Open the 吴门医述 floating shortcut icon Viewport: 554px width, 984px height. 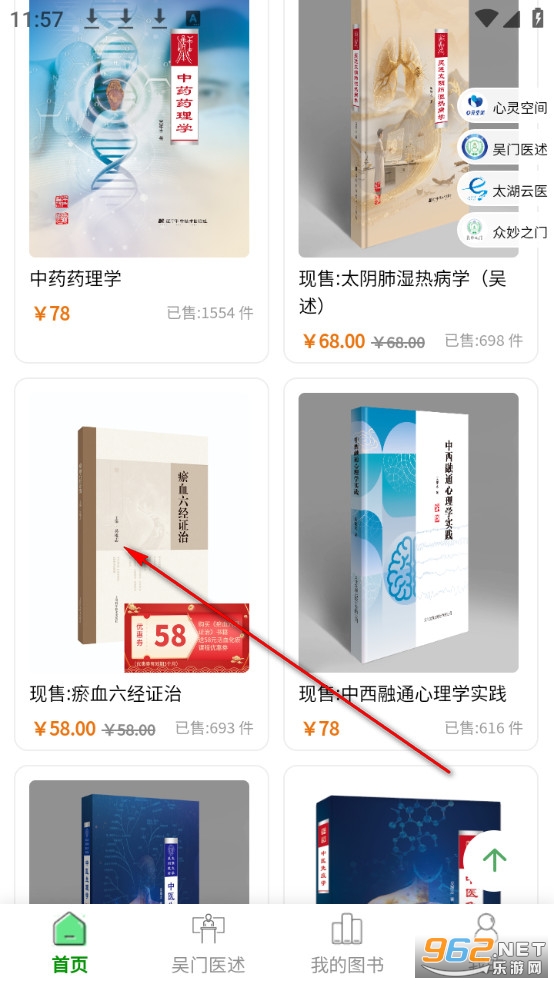pos(474,149)
